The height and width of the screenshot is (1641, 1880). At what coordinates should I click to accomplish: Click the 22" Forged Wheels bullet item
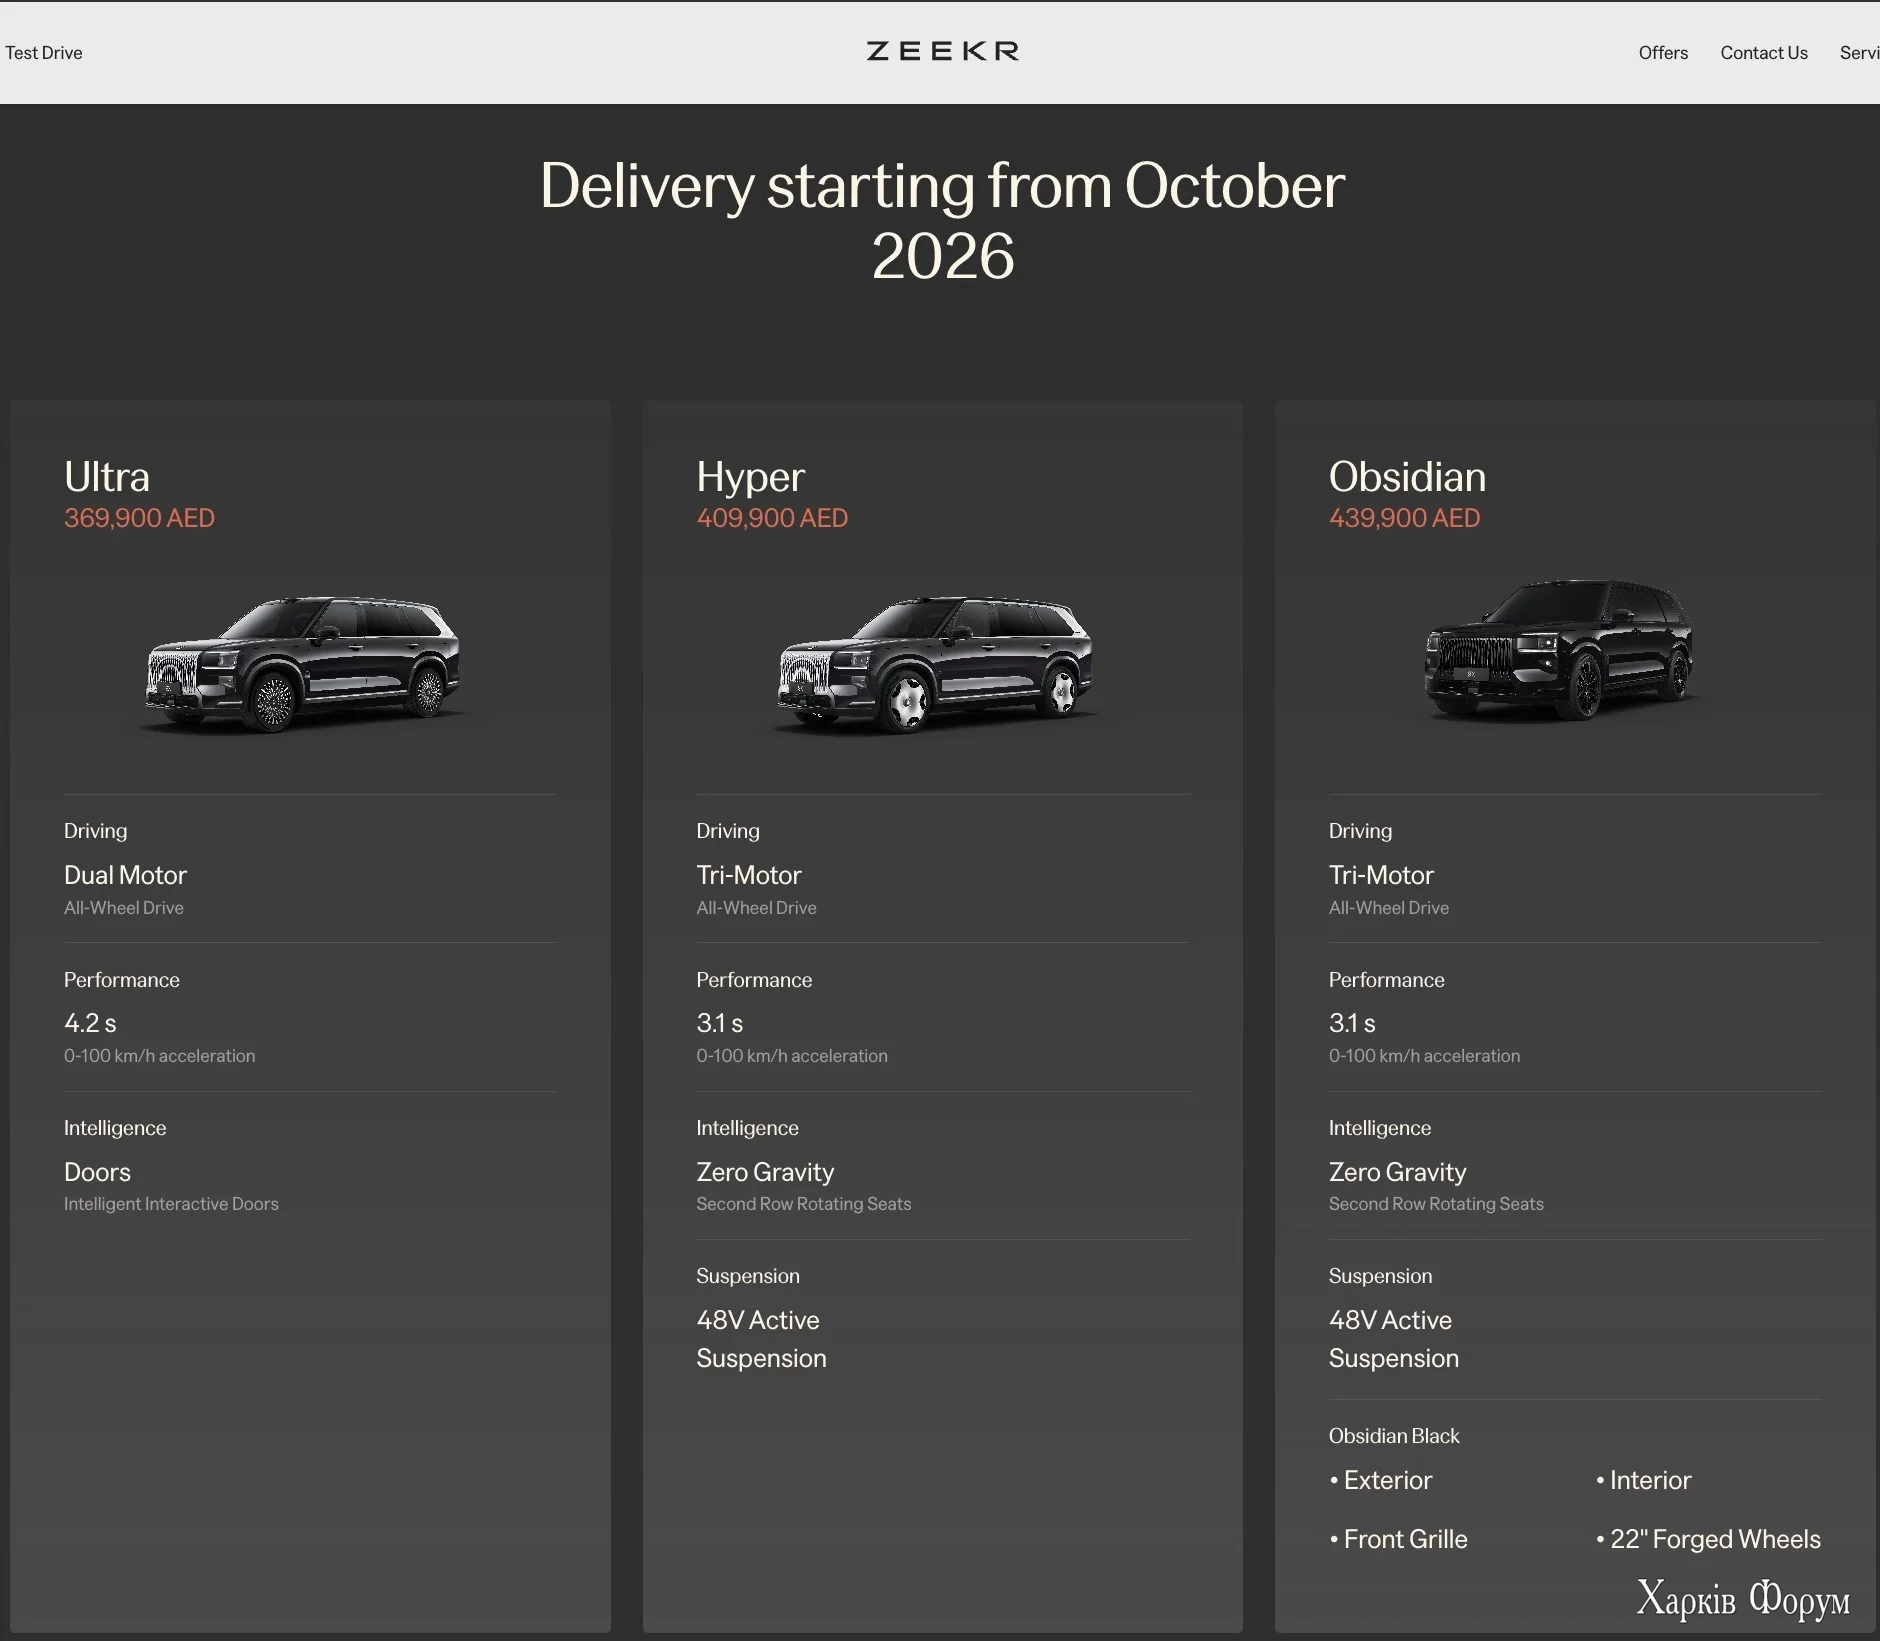(1708, 1539)
